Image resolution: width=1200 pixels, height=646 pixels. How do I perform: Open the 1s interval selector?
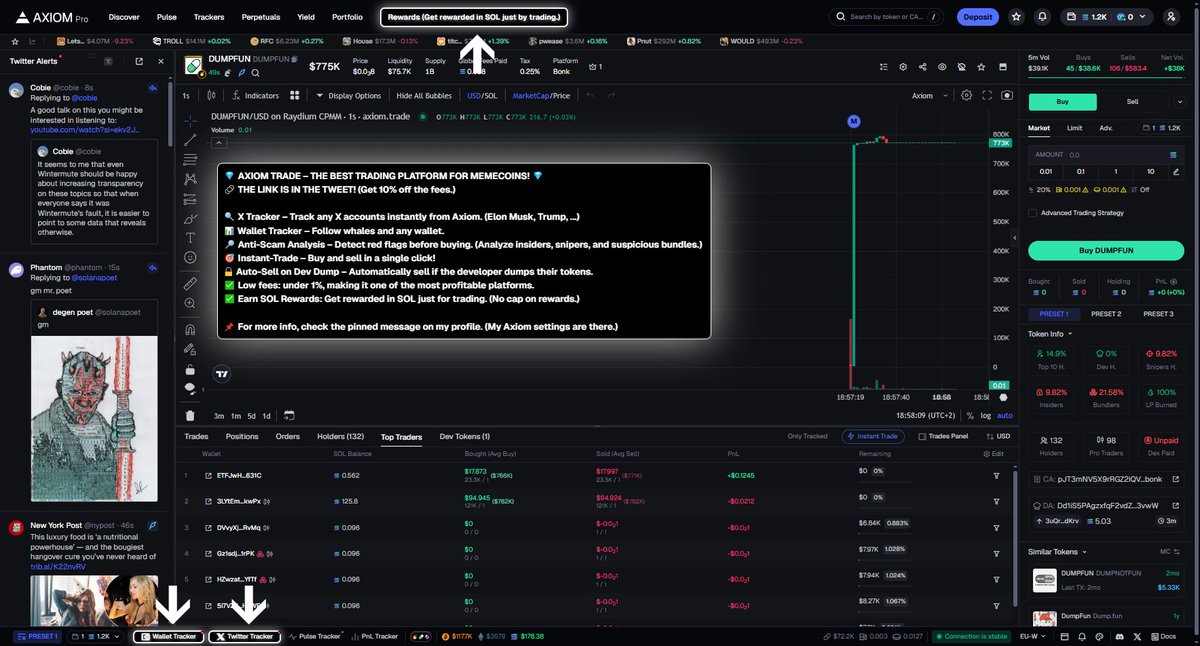[186, 96]
